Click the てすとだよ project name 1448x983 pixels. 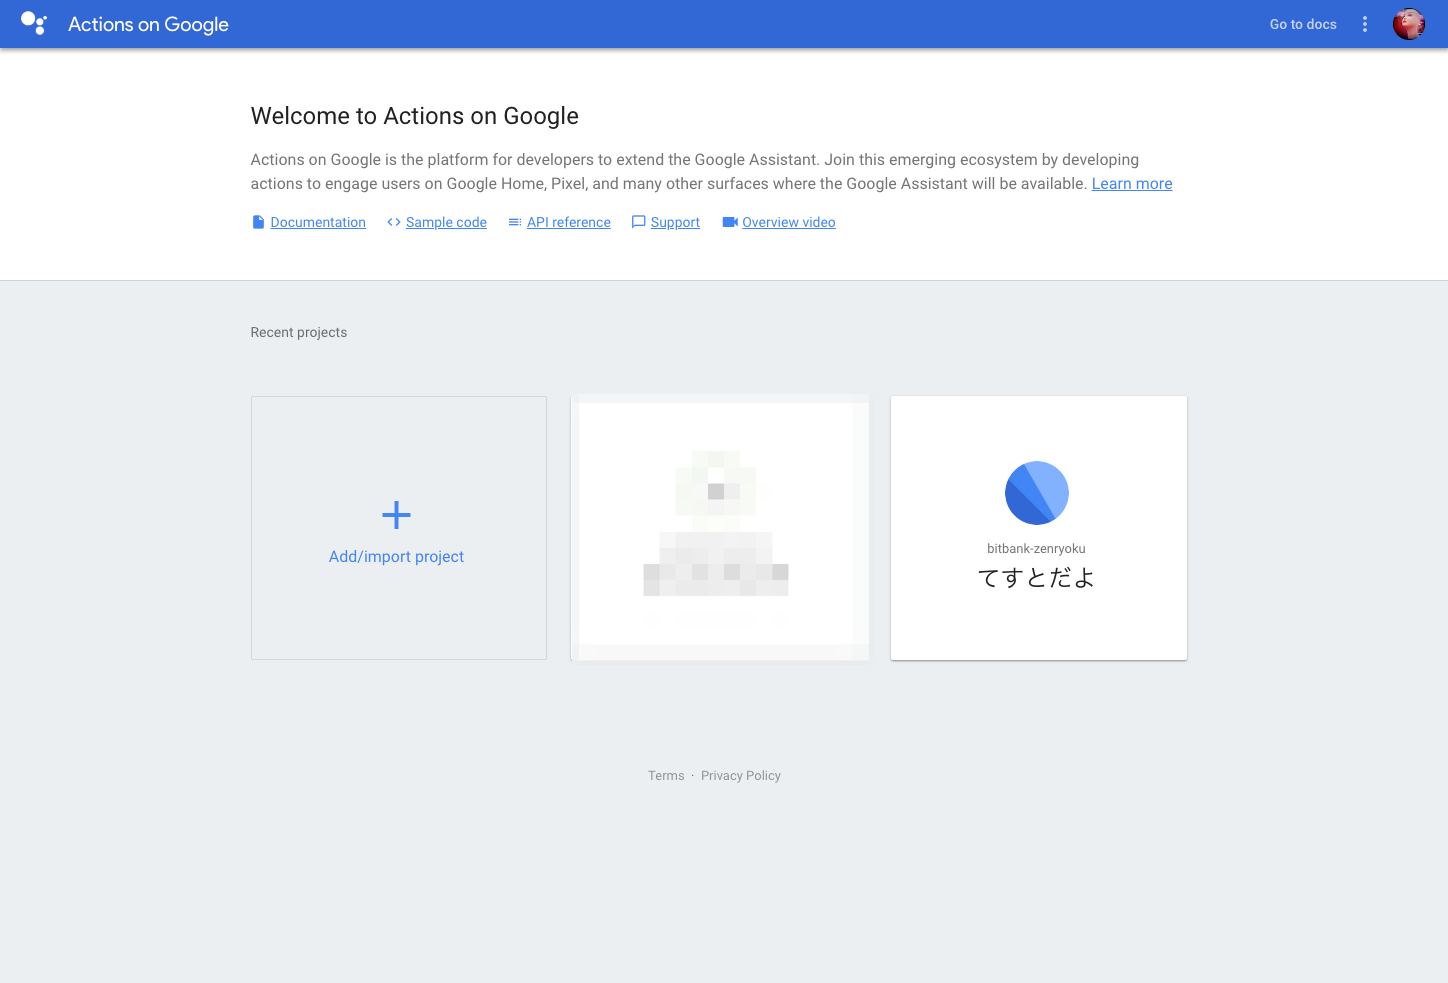[x=1037, y=578]
